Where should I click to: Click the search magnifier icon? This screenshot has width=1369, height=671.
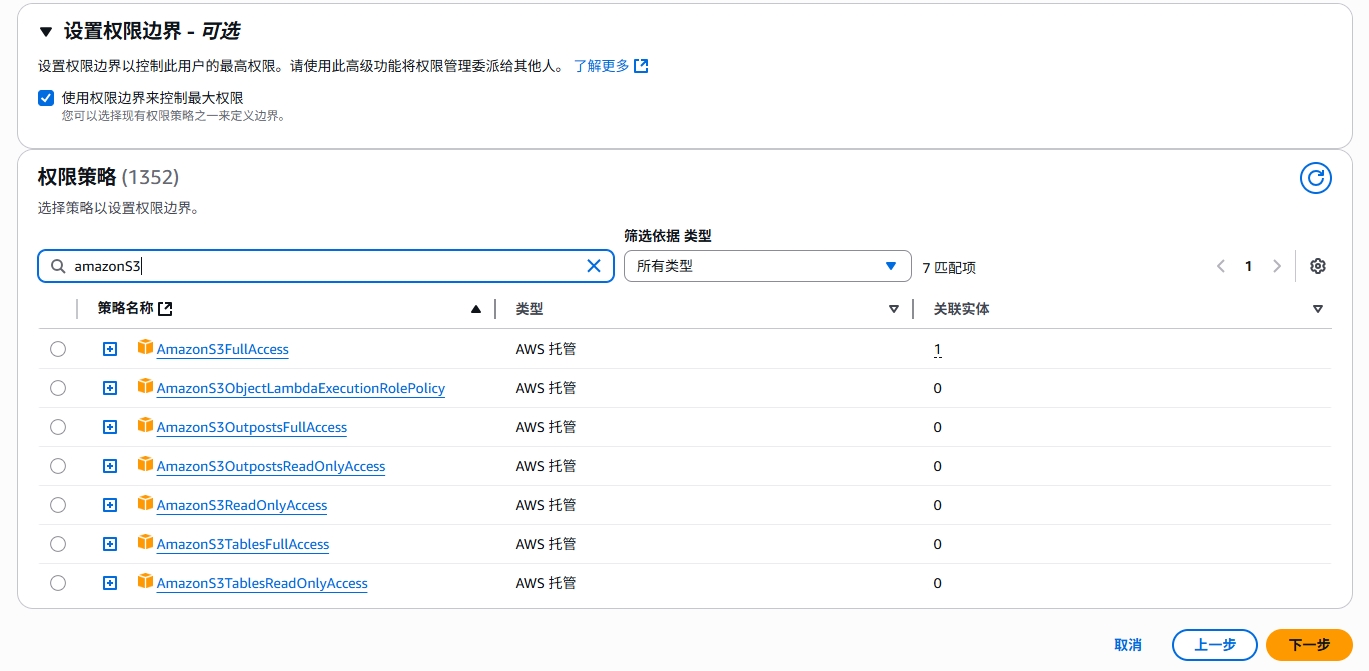[58, 266]
